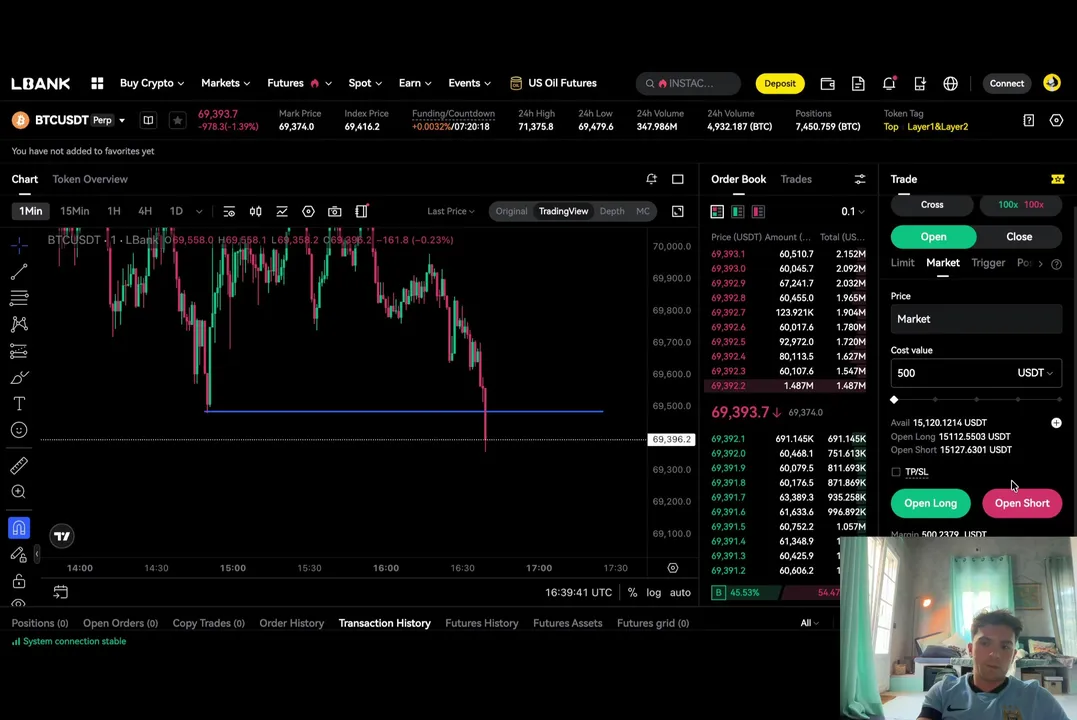Open the 100x leverage setting

tap(1021, 205)
